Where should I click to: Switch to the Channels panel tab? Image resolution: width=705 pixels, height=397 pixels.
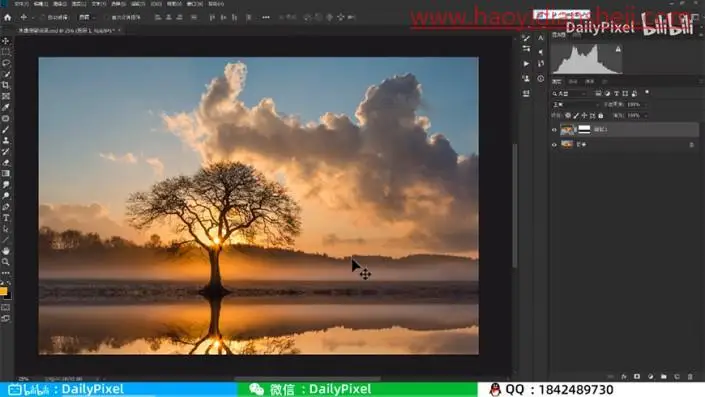click(573, 81)
